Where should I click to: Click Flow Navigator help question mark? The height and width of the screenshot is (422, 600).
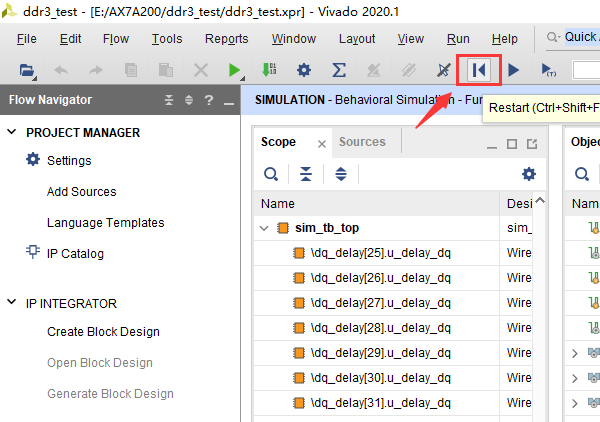[209, 100]
